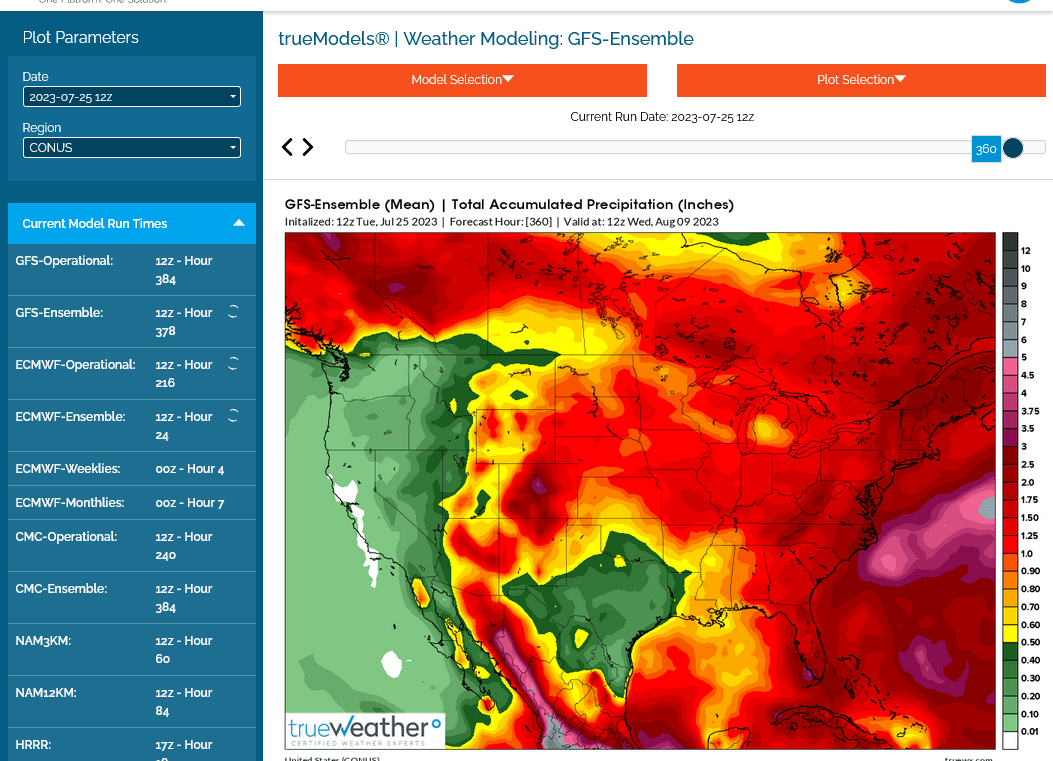Open the Plot Selection menu
Image resolution: width=1053 pixels, height=761 pixels.
[x=861, y=80]
